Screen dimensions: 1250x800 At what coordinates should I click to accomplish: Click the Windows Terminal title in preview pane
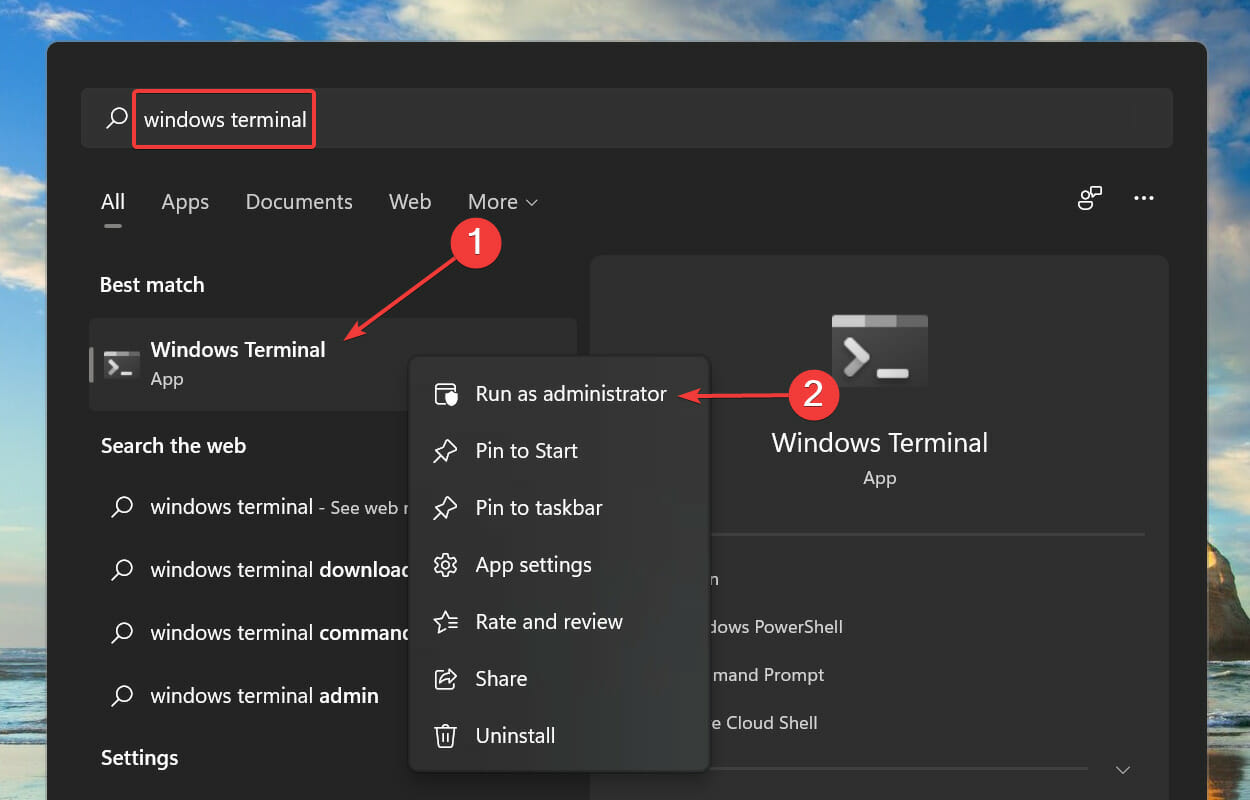[x=879, y=443]
